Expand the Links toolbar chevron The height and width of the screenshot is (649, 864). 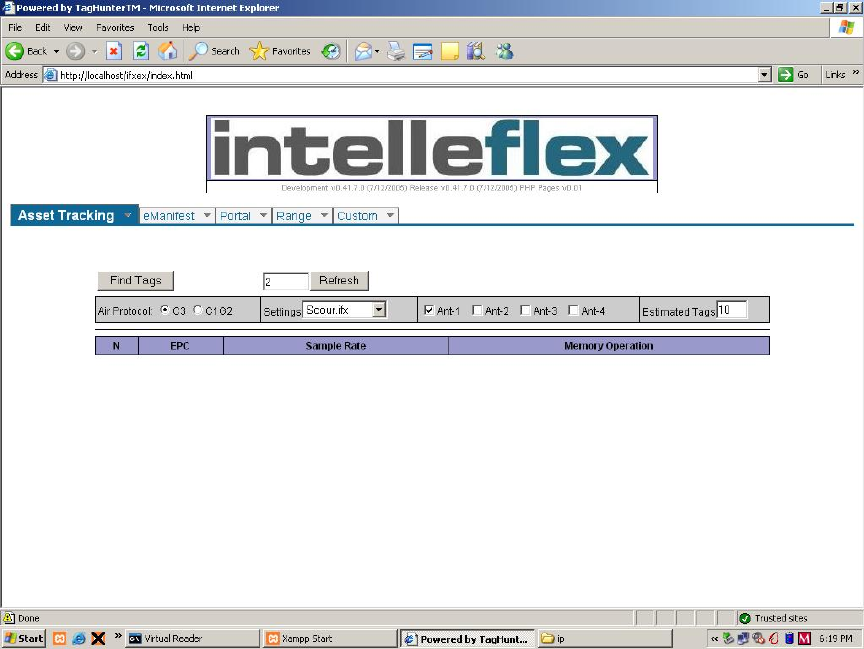(855, 73)
